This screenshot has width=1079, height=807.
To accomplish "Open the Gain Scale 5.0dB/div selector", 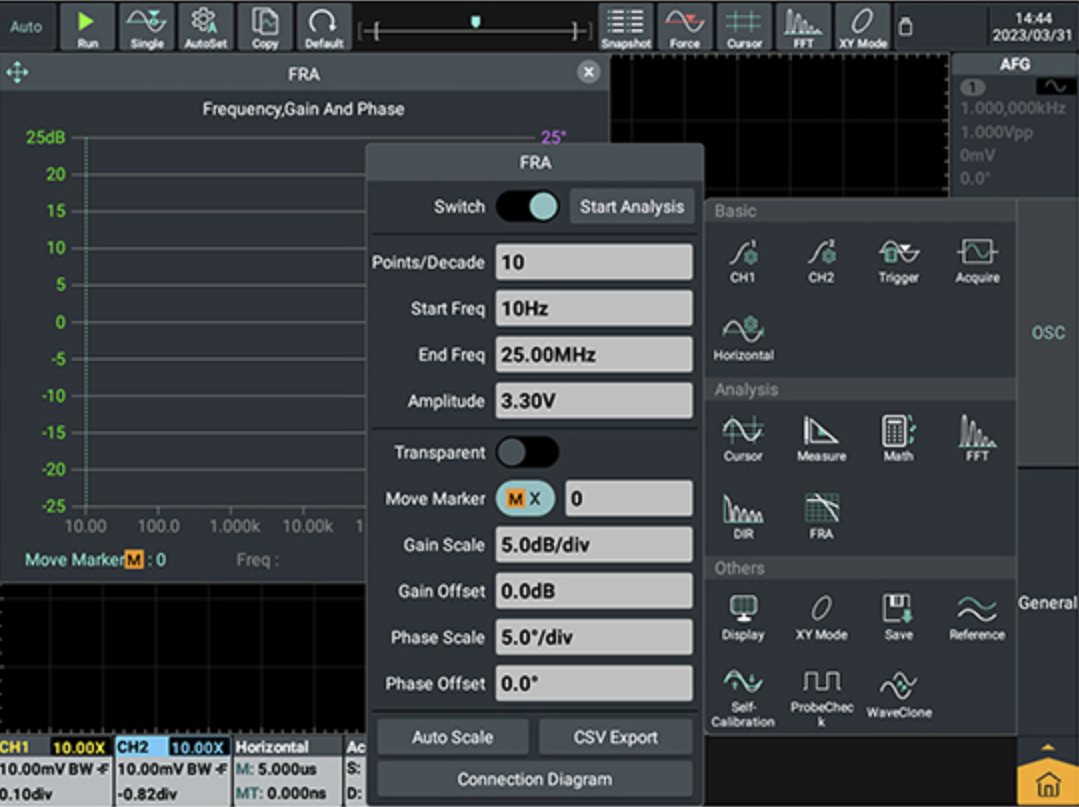I will pyautogui.click(x=593, y=545).
